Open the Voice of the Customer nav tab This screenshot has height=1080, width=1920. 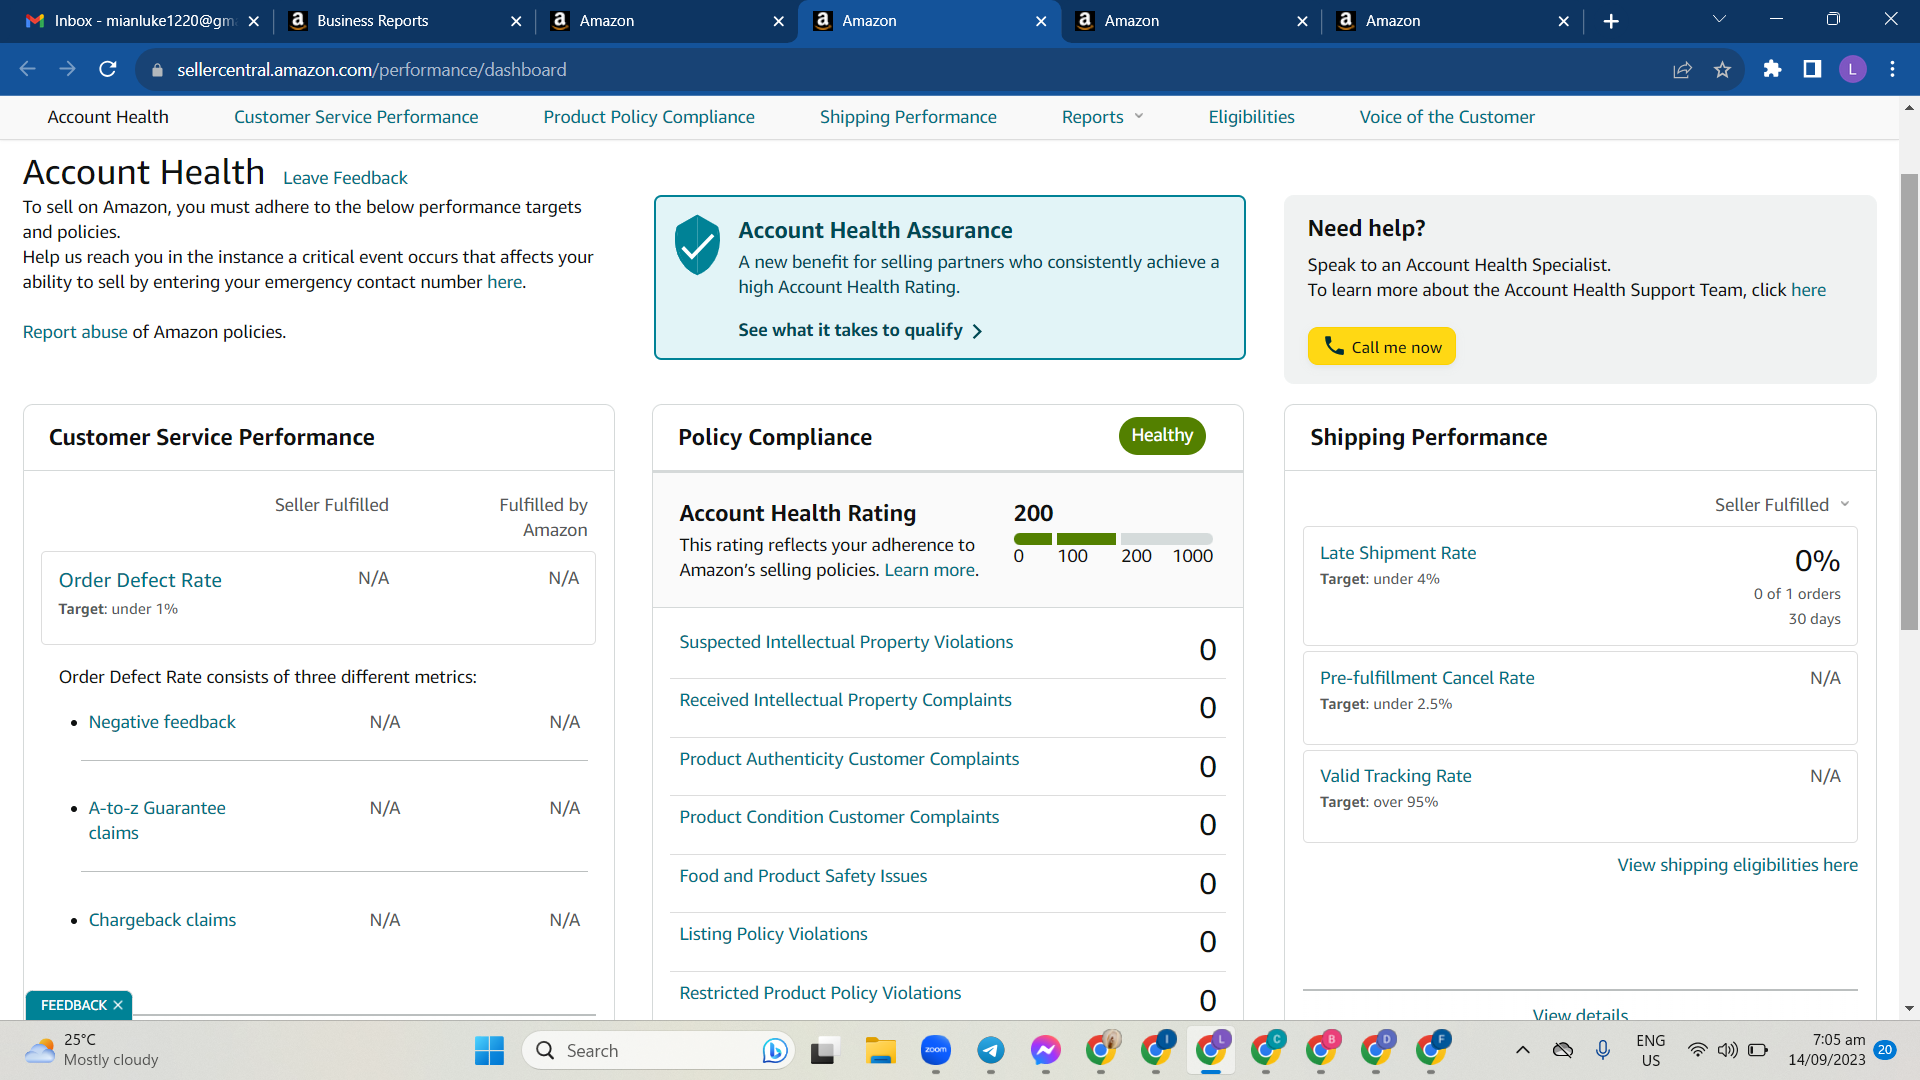[x=1447, y=117]
